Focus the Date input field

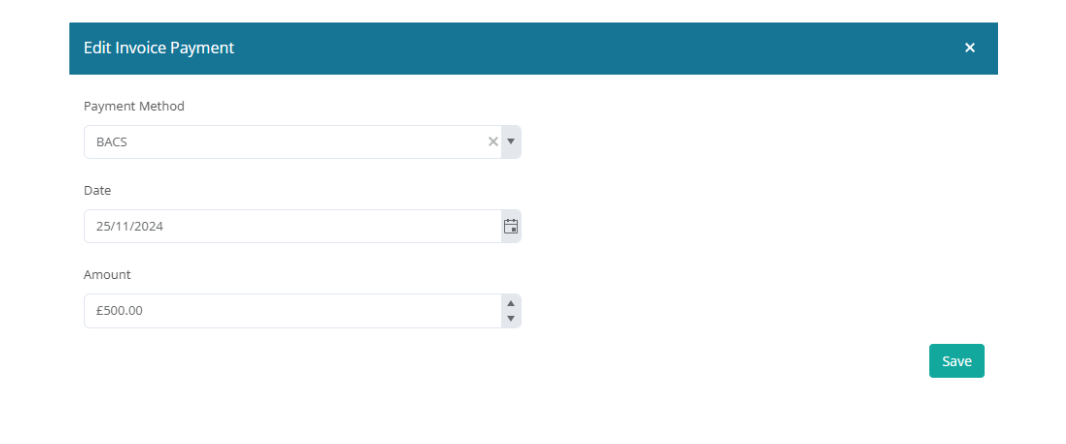(292, 226)
